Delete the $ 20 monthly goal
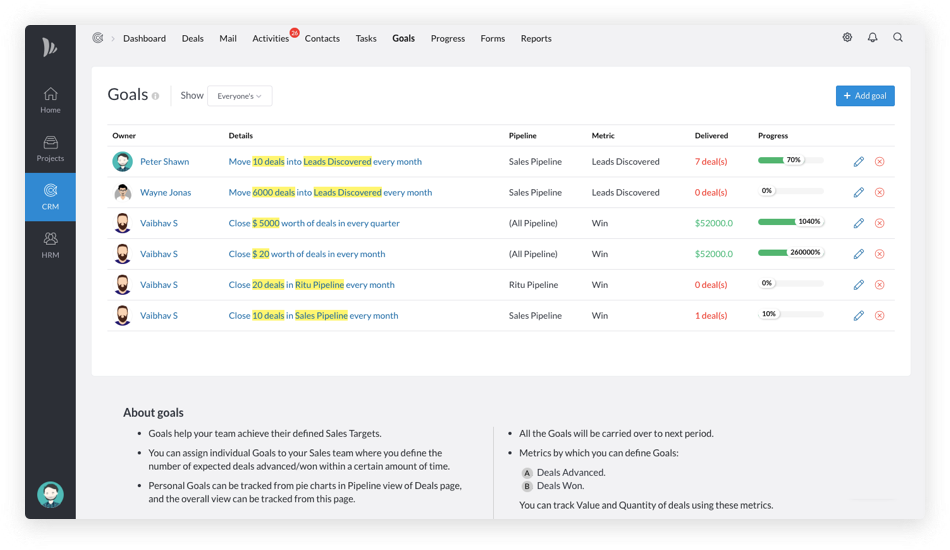The image size is (950, 550). [x=880, y=254]
